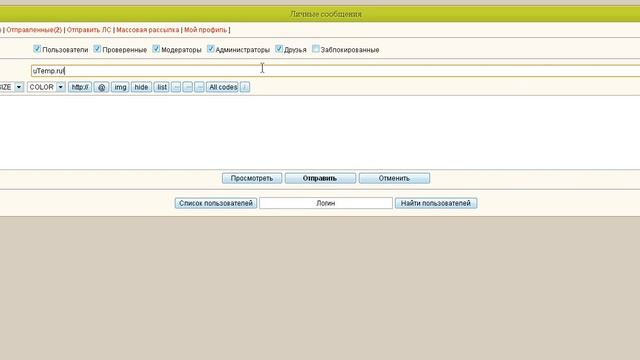
Task: Toggle the Друзья checkbox
Action: 279,49
